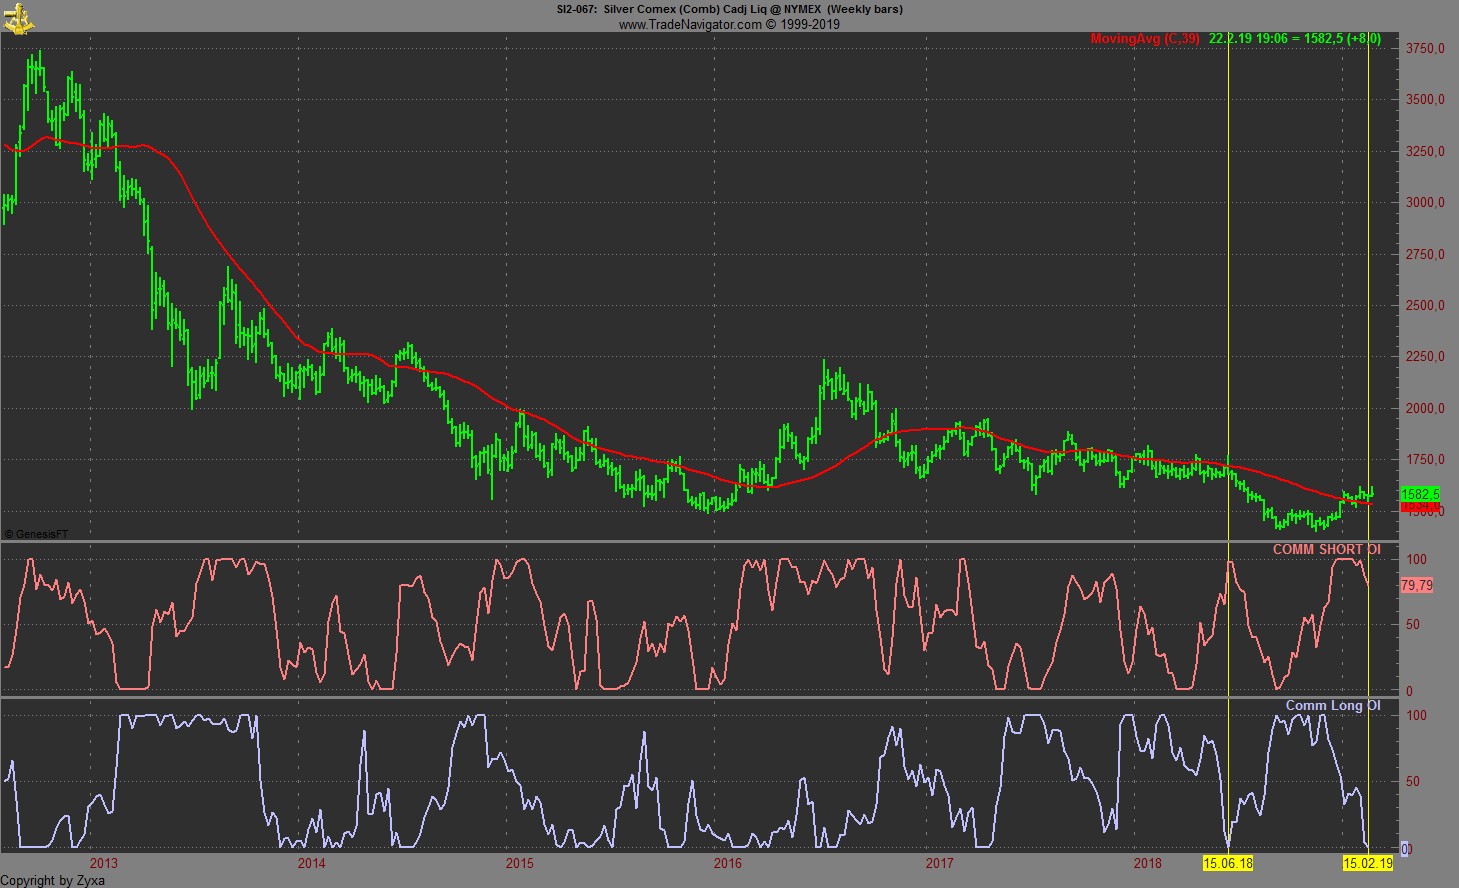Viewport: 1459px width, 888px height.
Task: Click the 50 scale label in the COMM SHORT OI pane
Action: point(1413,625)
